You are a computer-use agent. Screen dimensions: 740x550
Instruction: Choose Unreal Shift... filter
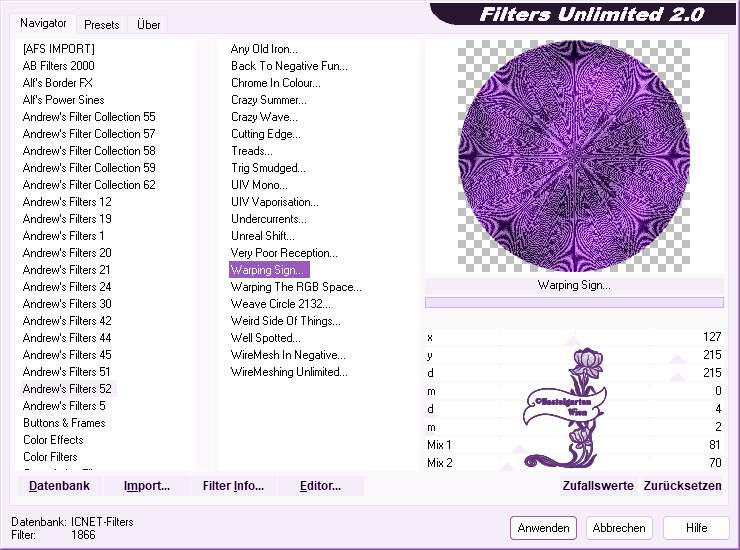coord(262,236)
